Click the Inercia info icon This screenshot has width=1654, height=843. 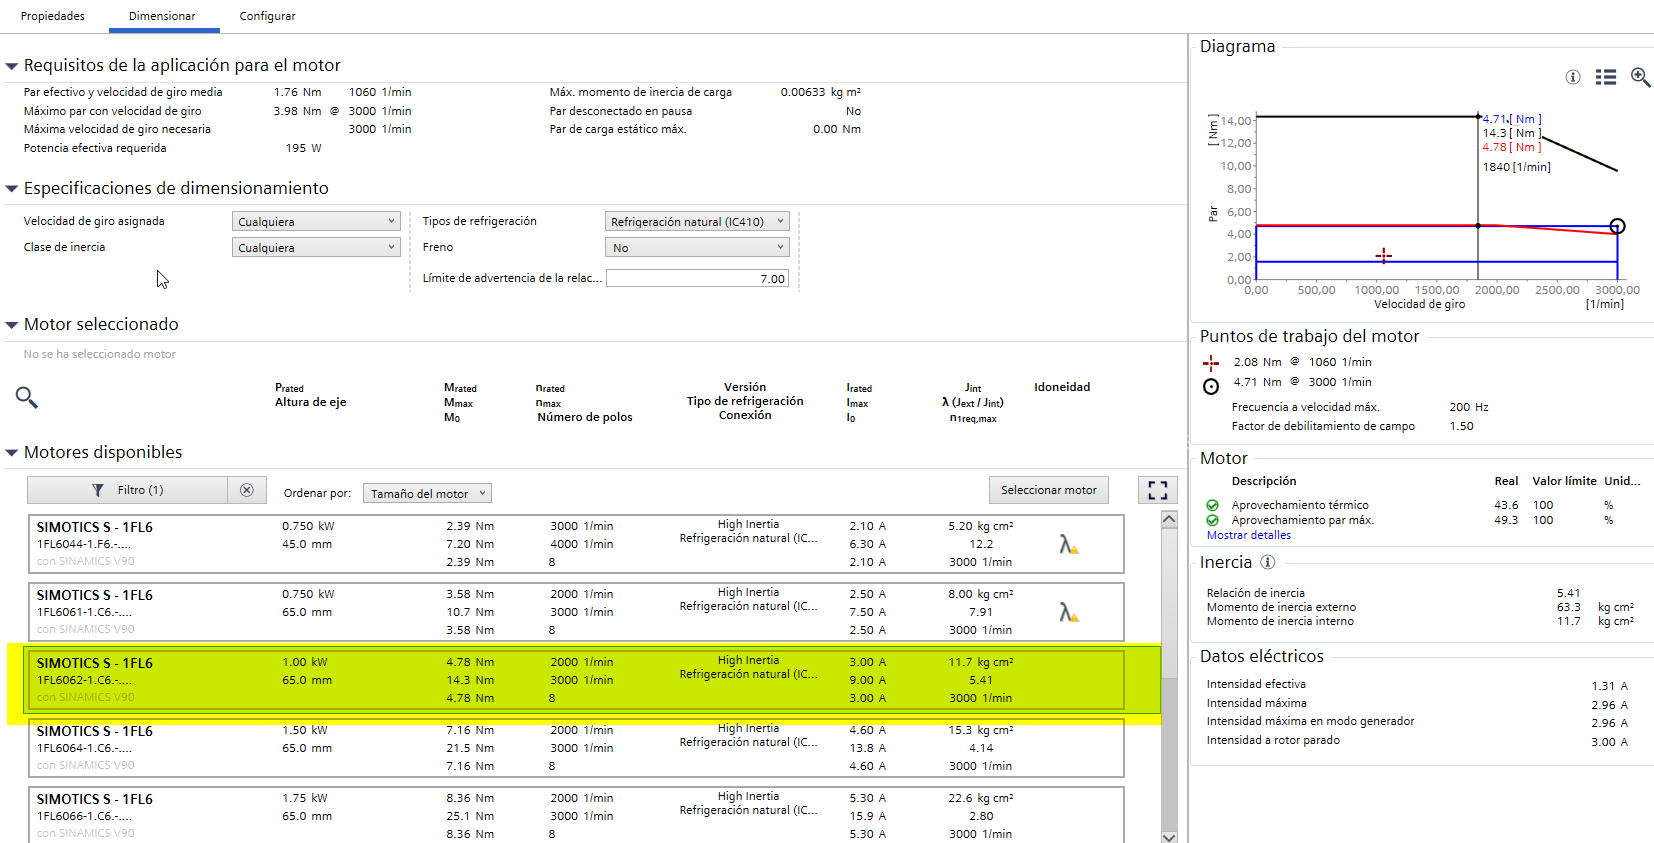pyautogui.click(x=1267, y=562)
